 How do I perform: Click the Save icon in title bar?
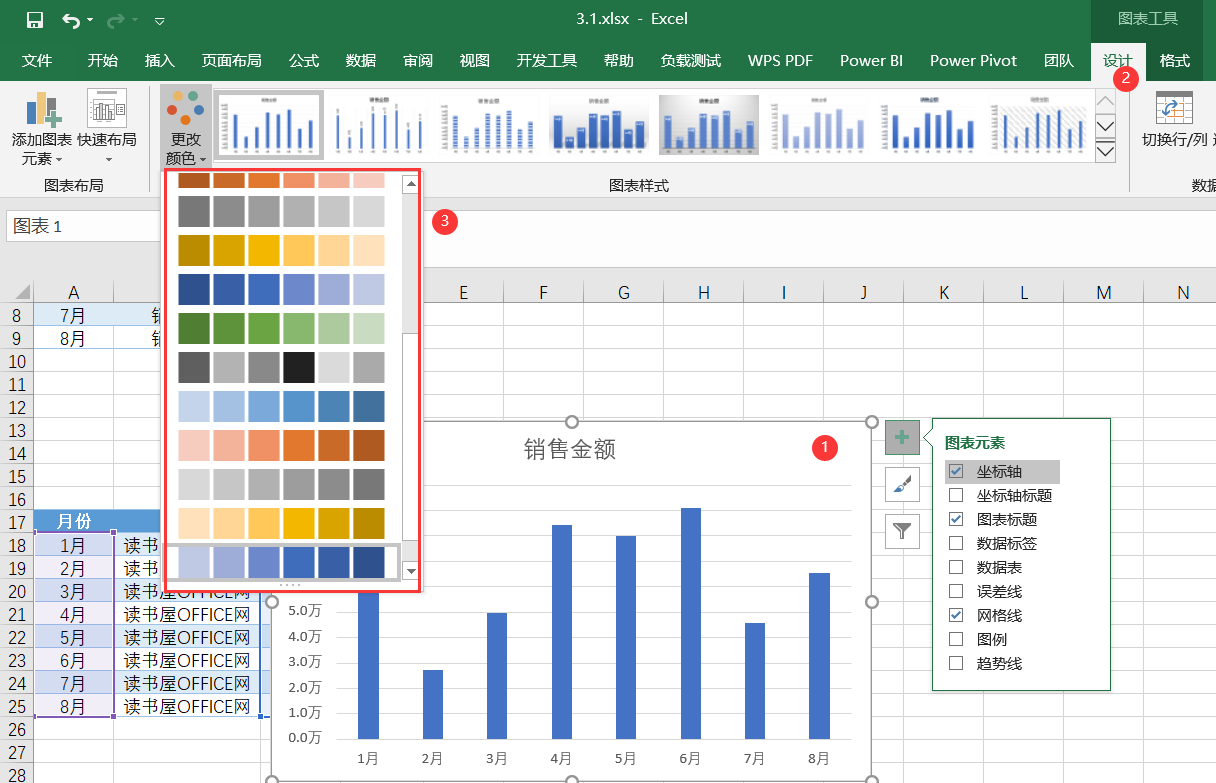tap(35, 20)
